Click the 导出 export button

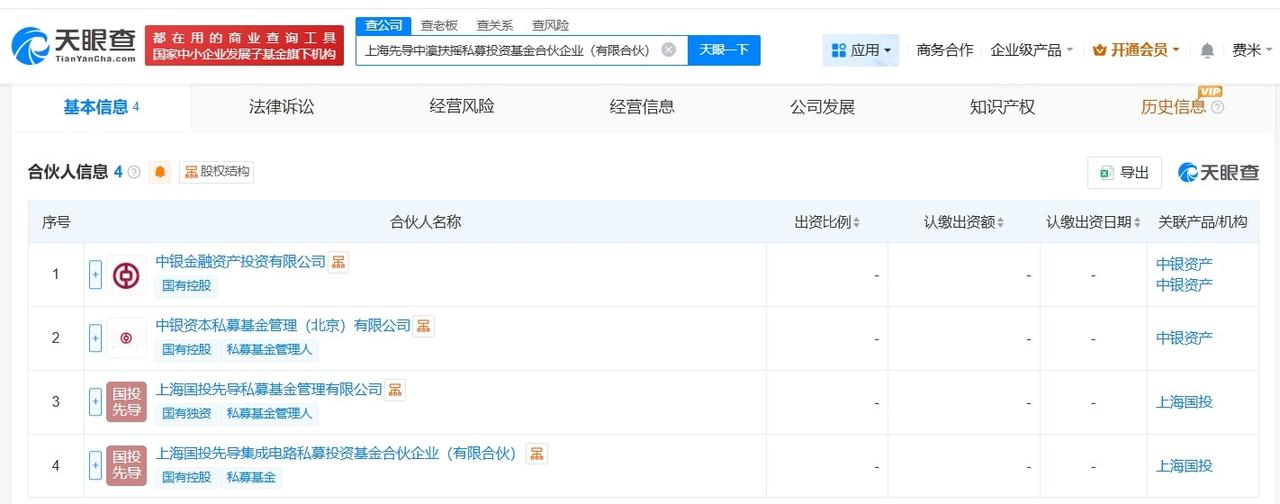pos(1124,173)
